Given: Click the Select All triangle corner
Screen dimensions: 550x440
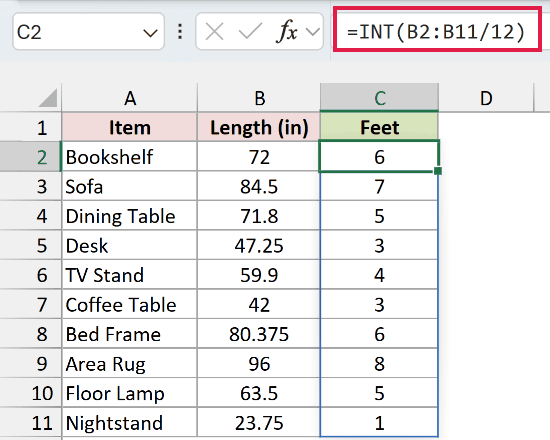Looking at the screenshot, I should pos(48,98).
